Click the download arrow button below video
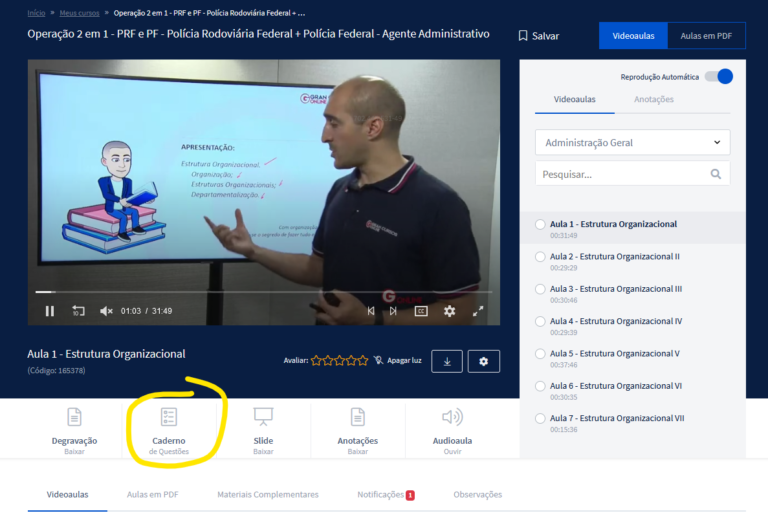This screenshot has width=768, height=522. pyautogui.click(x=447, y=361)
